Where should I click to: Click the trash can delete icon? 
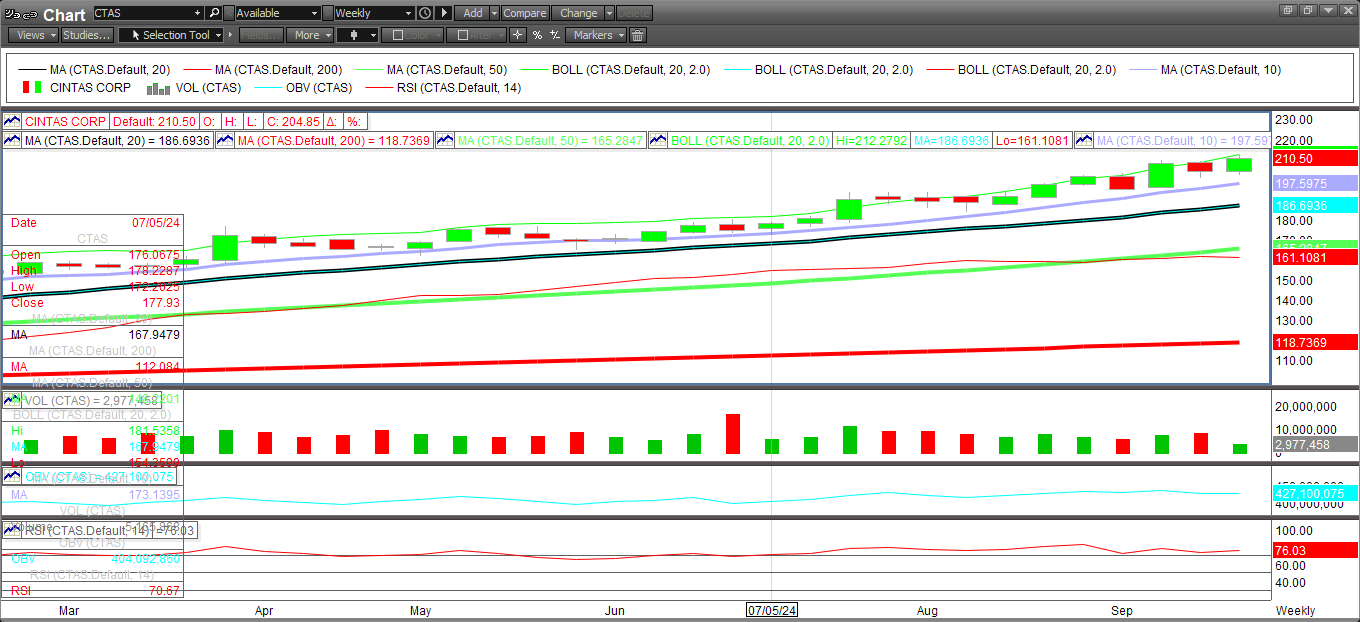[637, 35]
